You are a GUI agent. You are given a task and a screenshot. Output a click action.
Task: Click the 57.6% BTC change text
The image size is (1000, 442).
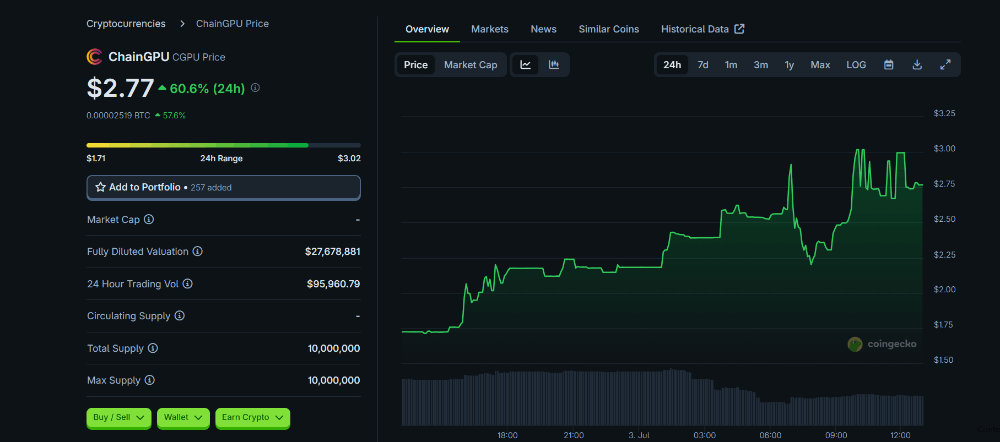(x=174, y=115)
